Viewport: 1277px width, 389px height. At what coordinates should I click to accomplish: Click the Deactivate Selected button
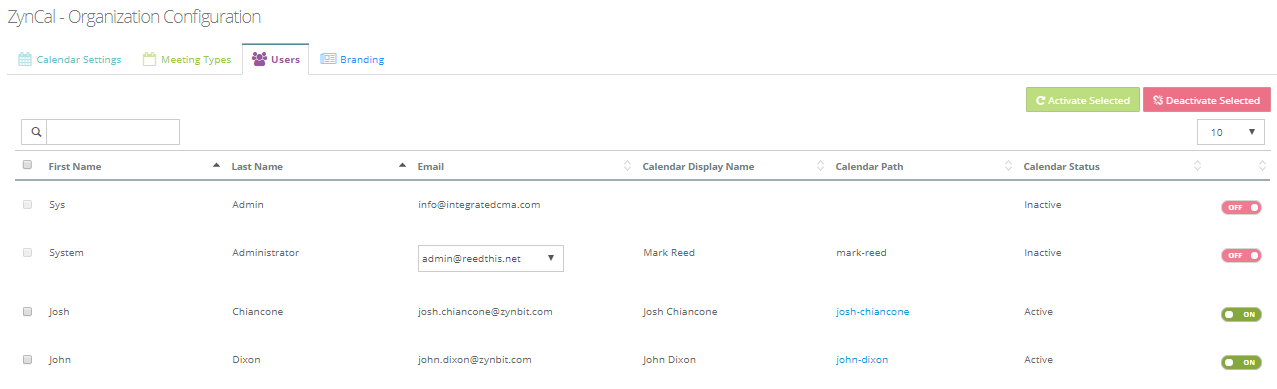coord(1206,100)
